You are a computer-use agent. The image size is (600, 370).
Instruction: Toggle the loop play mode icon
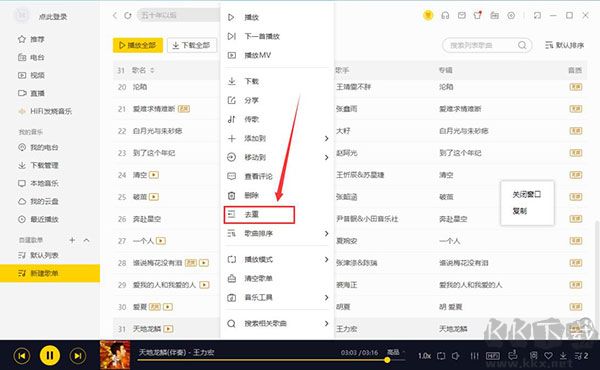coord(441,356)
